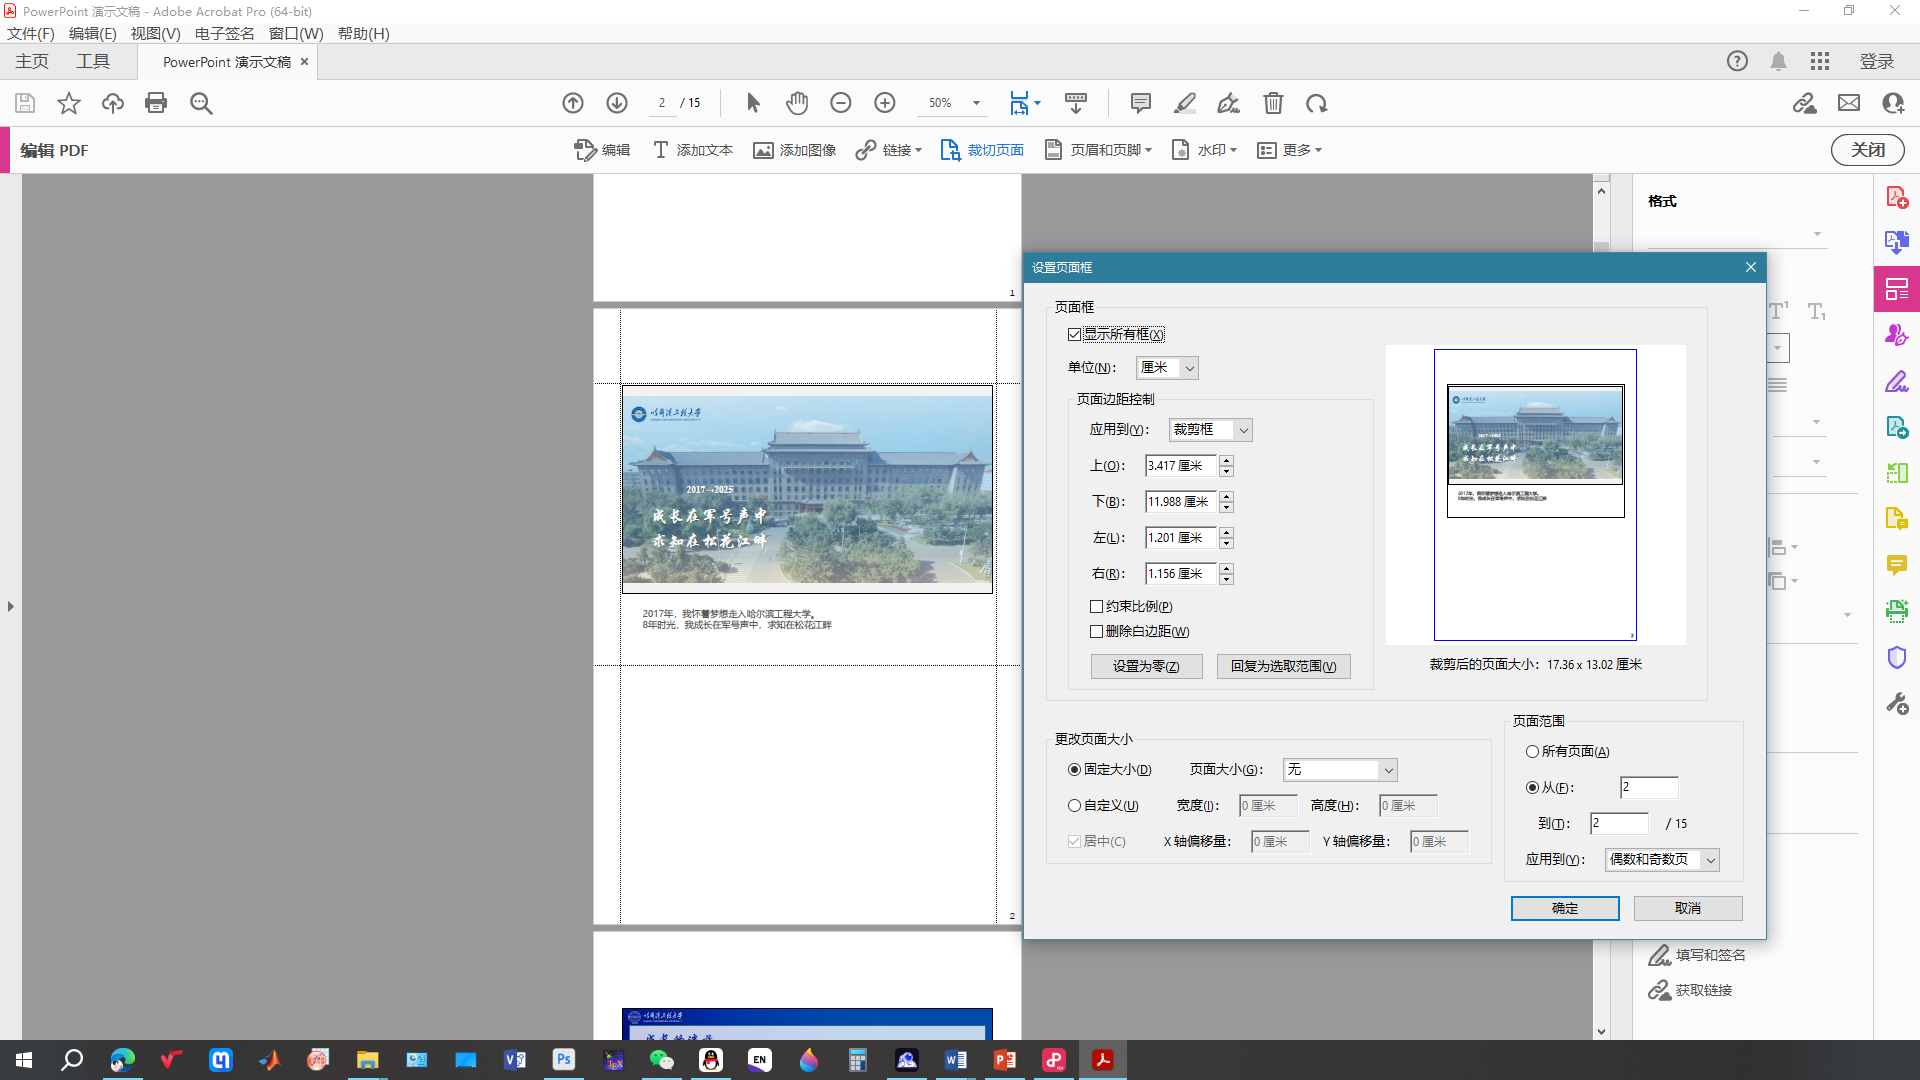Open the page size dropdown
Screen dimensions: 1920x1080
coord(1340,770)
